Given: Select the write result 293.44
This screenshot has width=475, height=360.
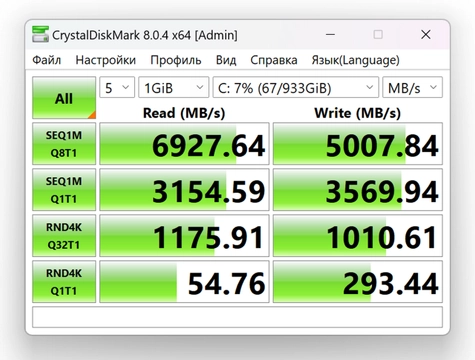Looking at the screenshot, I should 358,282.
